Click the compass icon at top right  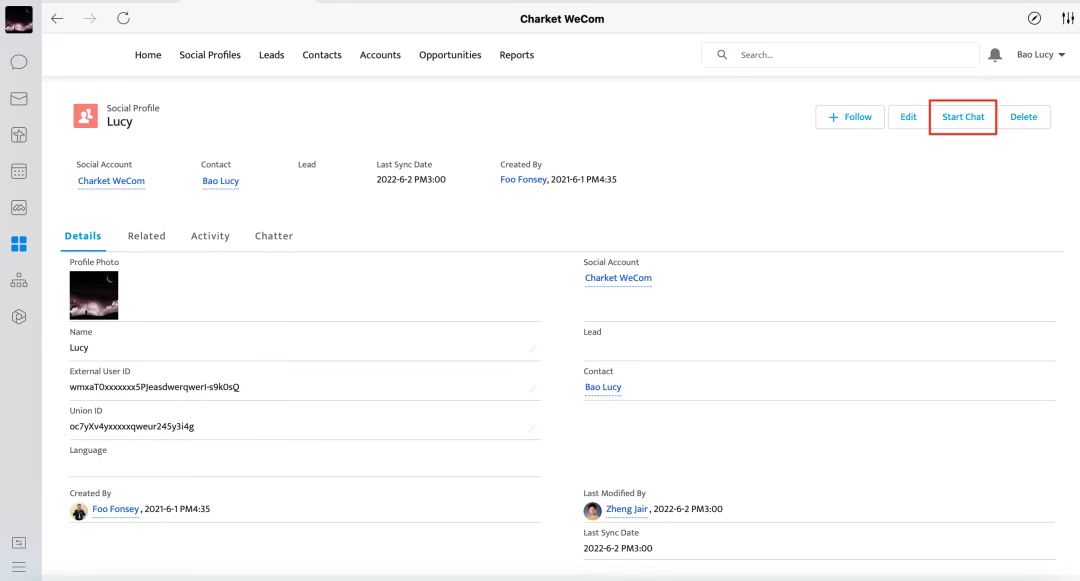[1034, 19]
